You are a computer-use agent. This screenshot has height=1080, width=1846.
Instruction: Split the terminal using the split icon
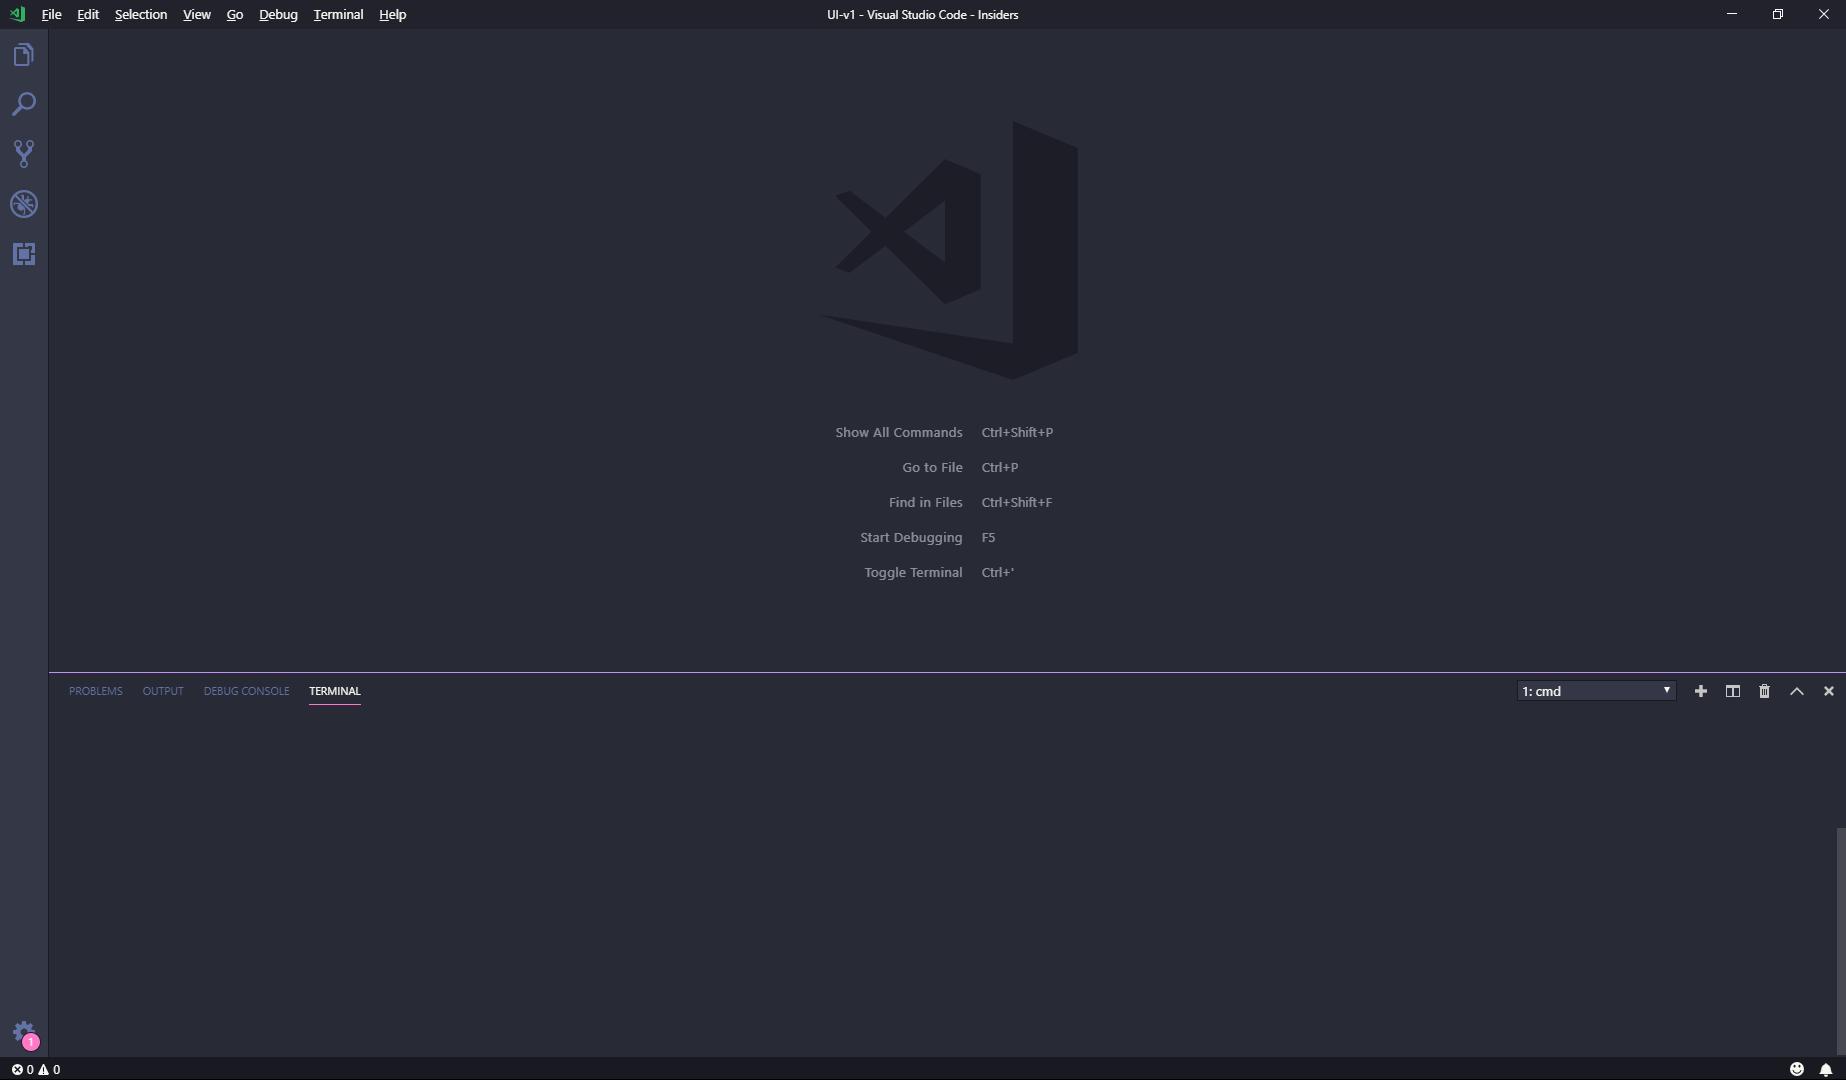tap(1732, 691)
